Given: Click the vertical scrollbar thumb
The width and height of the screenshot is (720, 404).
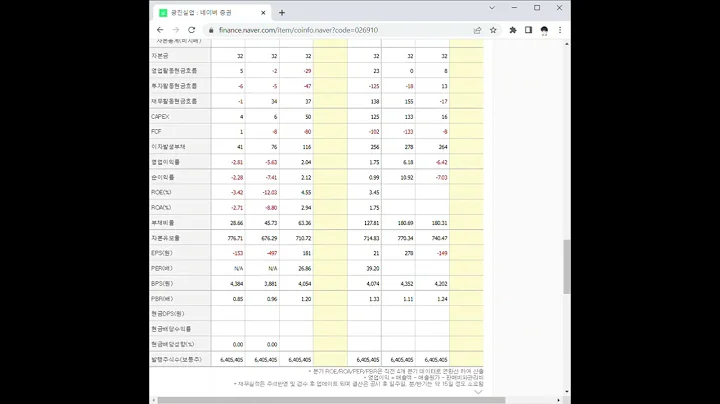Looking at the screenshot, I should coord(567,266).
